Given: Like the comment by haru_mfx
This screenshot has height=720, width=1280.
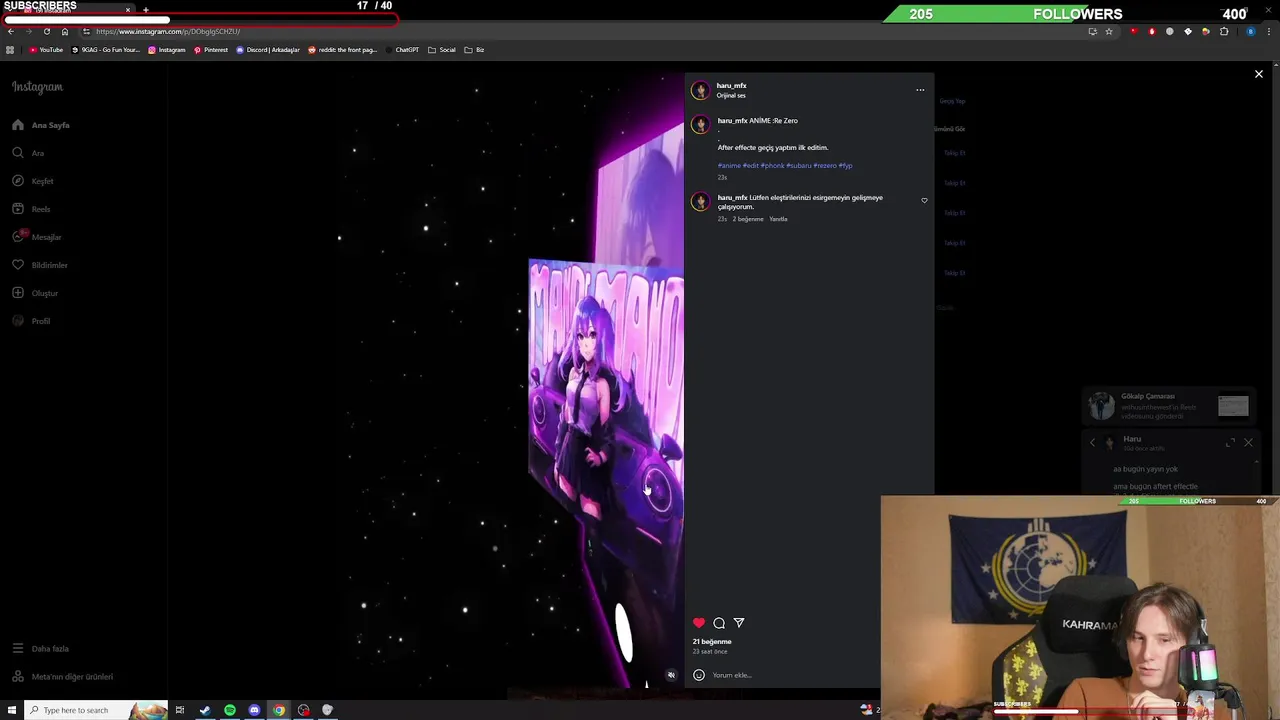Looking at the screenshot, I should tap(924, 201).
